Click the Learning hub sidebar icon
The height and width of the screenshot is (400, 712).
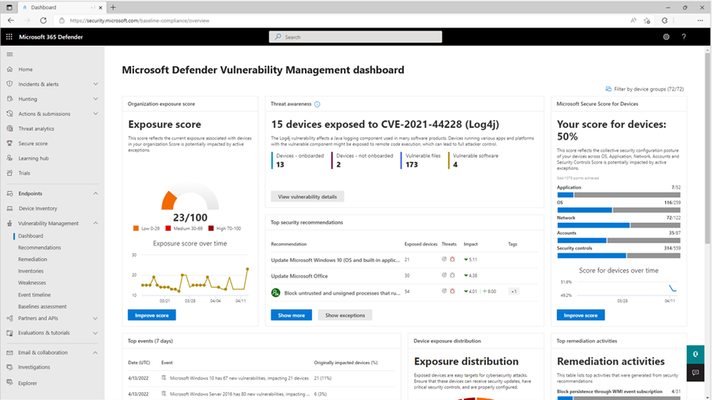pyautogui.click(x=10, y=158)
